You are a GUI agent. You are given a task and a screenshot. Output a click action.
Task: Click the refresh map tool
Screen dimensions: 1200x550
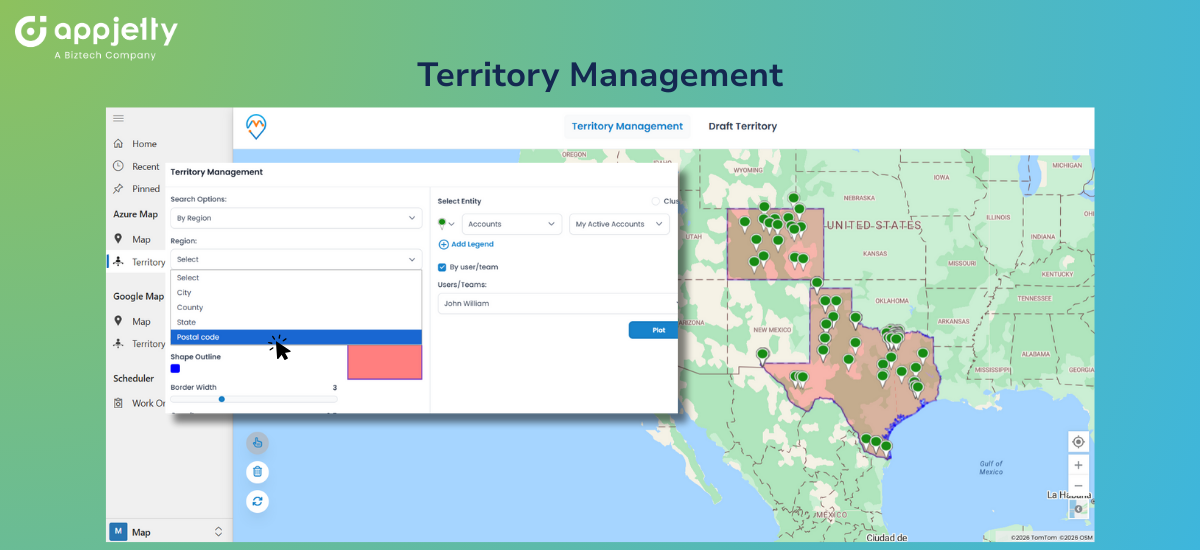[257, 501]
